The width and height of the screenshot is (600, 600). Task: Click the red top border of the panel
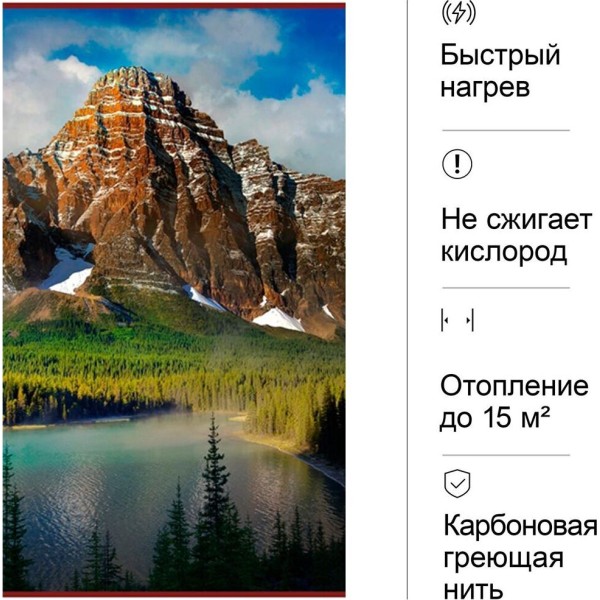point(174,6)
